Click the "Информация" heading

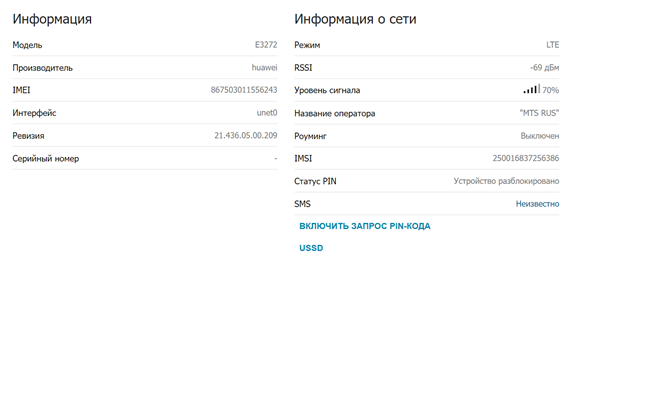(52, 19)
